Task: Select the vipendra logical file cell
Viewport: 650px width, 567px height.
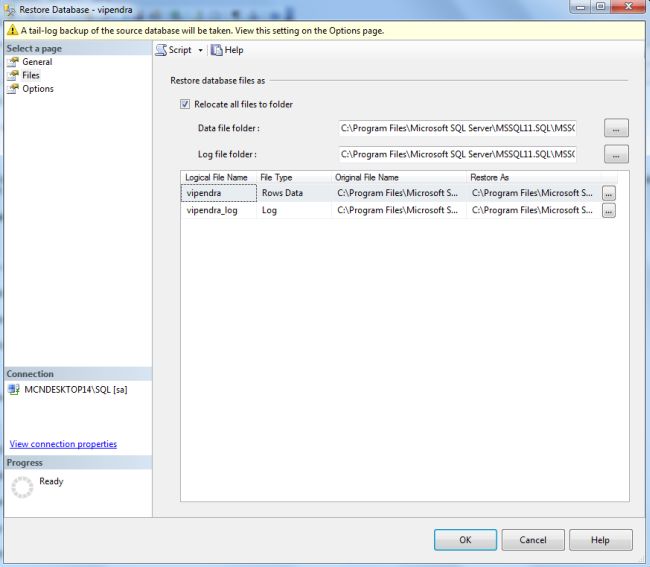Action: 219,193
